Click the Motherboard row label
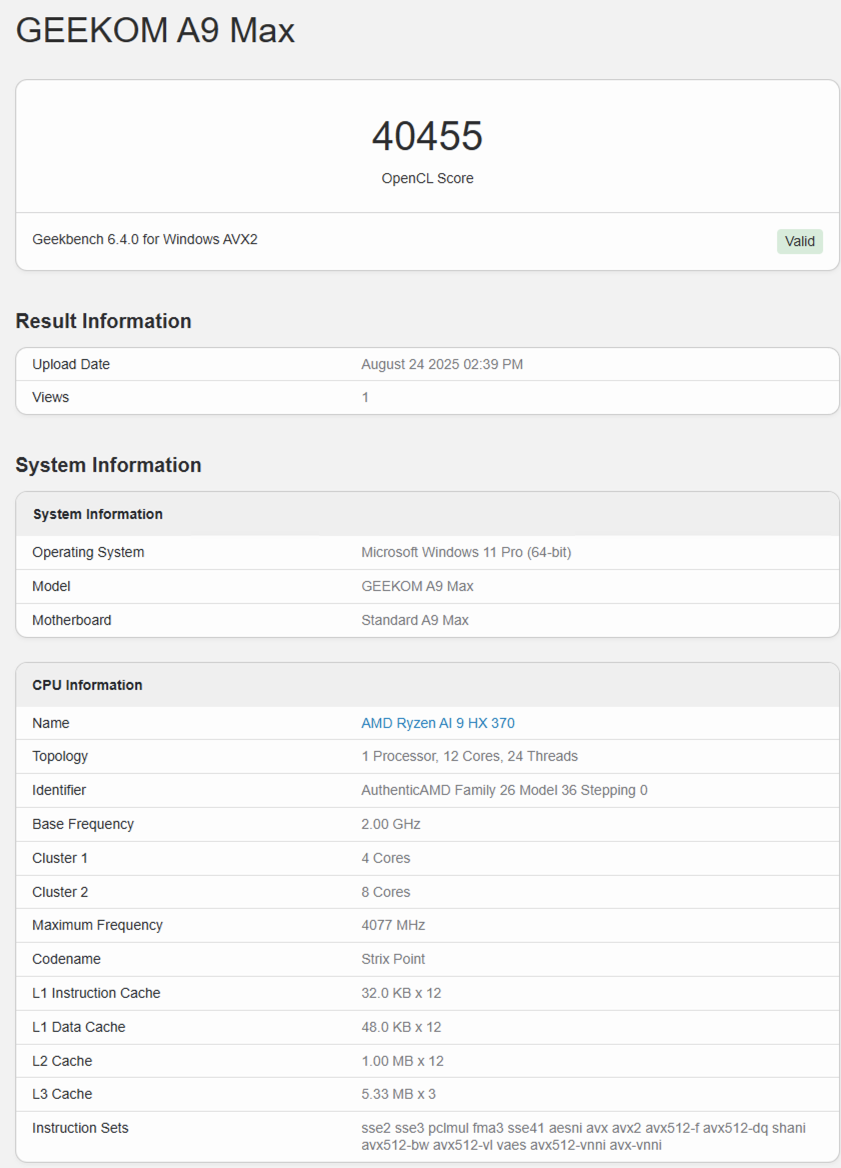Viewport: 841px width, 1168px height. point(72,620)
